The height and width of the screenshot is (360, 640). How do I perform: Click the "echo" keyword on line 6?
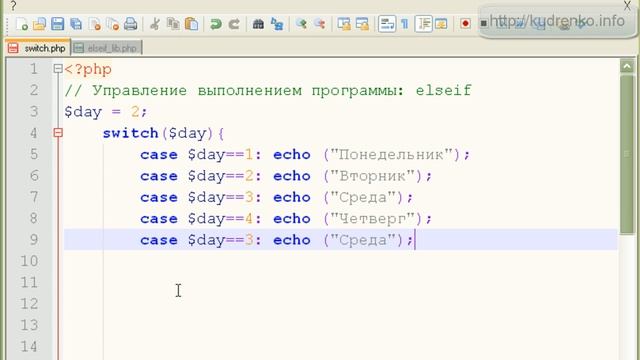pos(292,176)
